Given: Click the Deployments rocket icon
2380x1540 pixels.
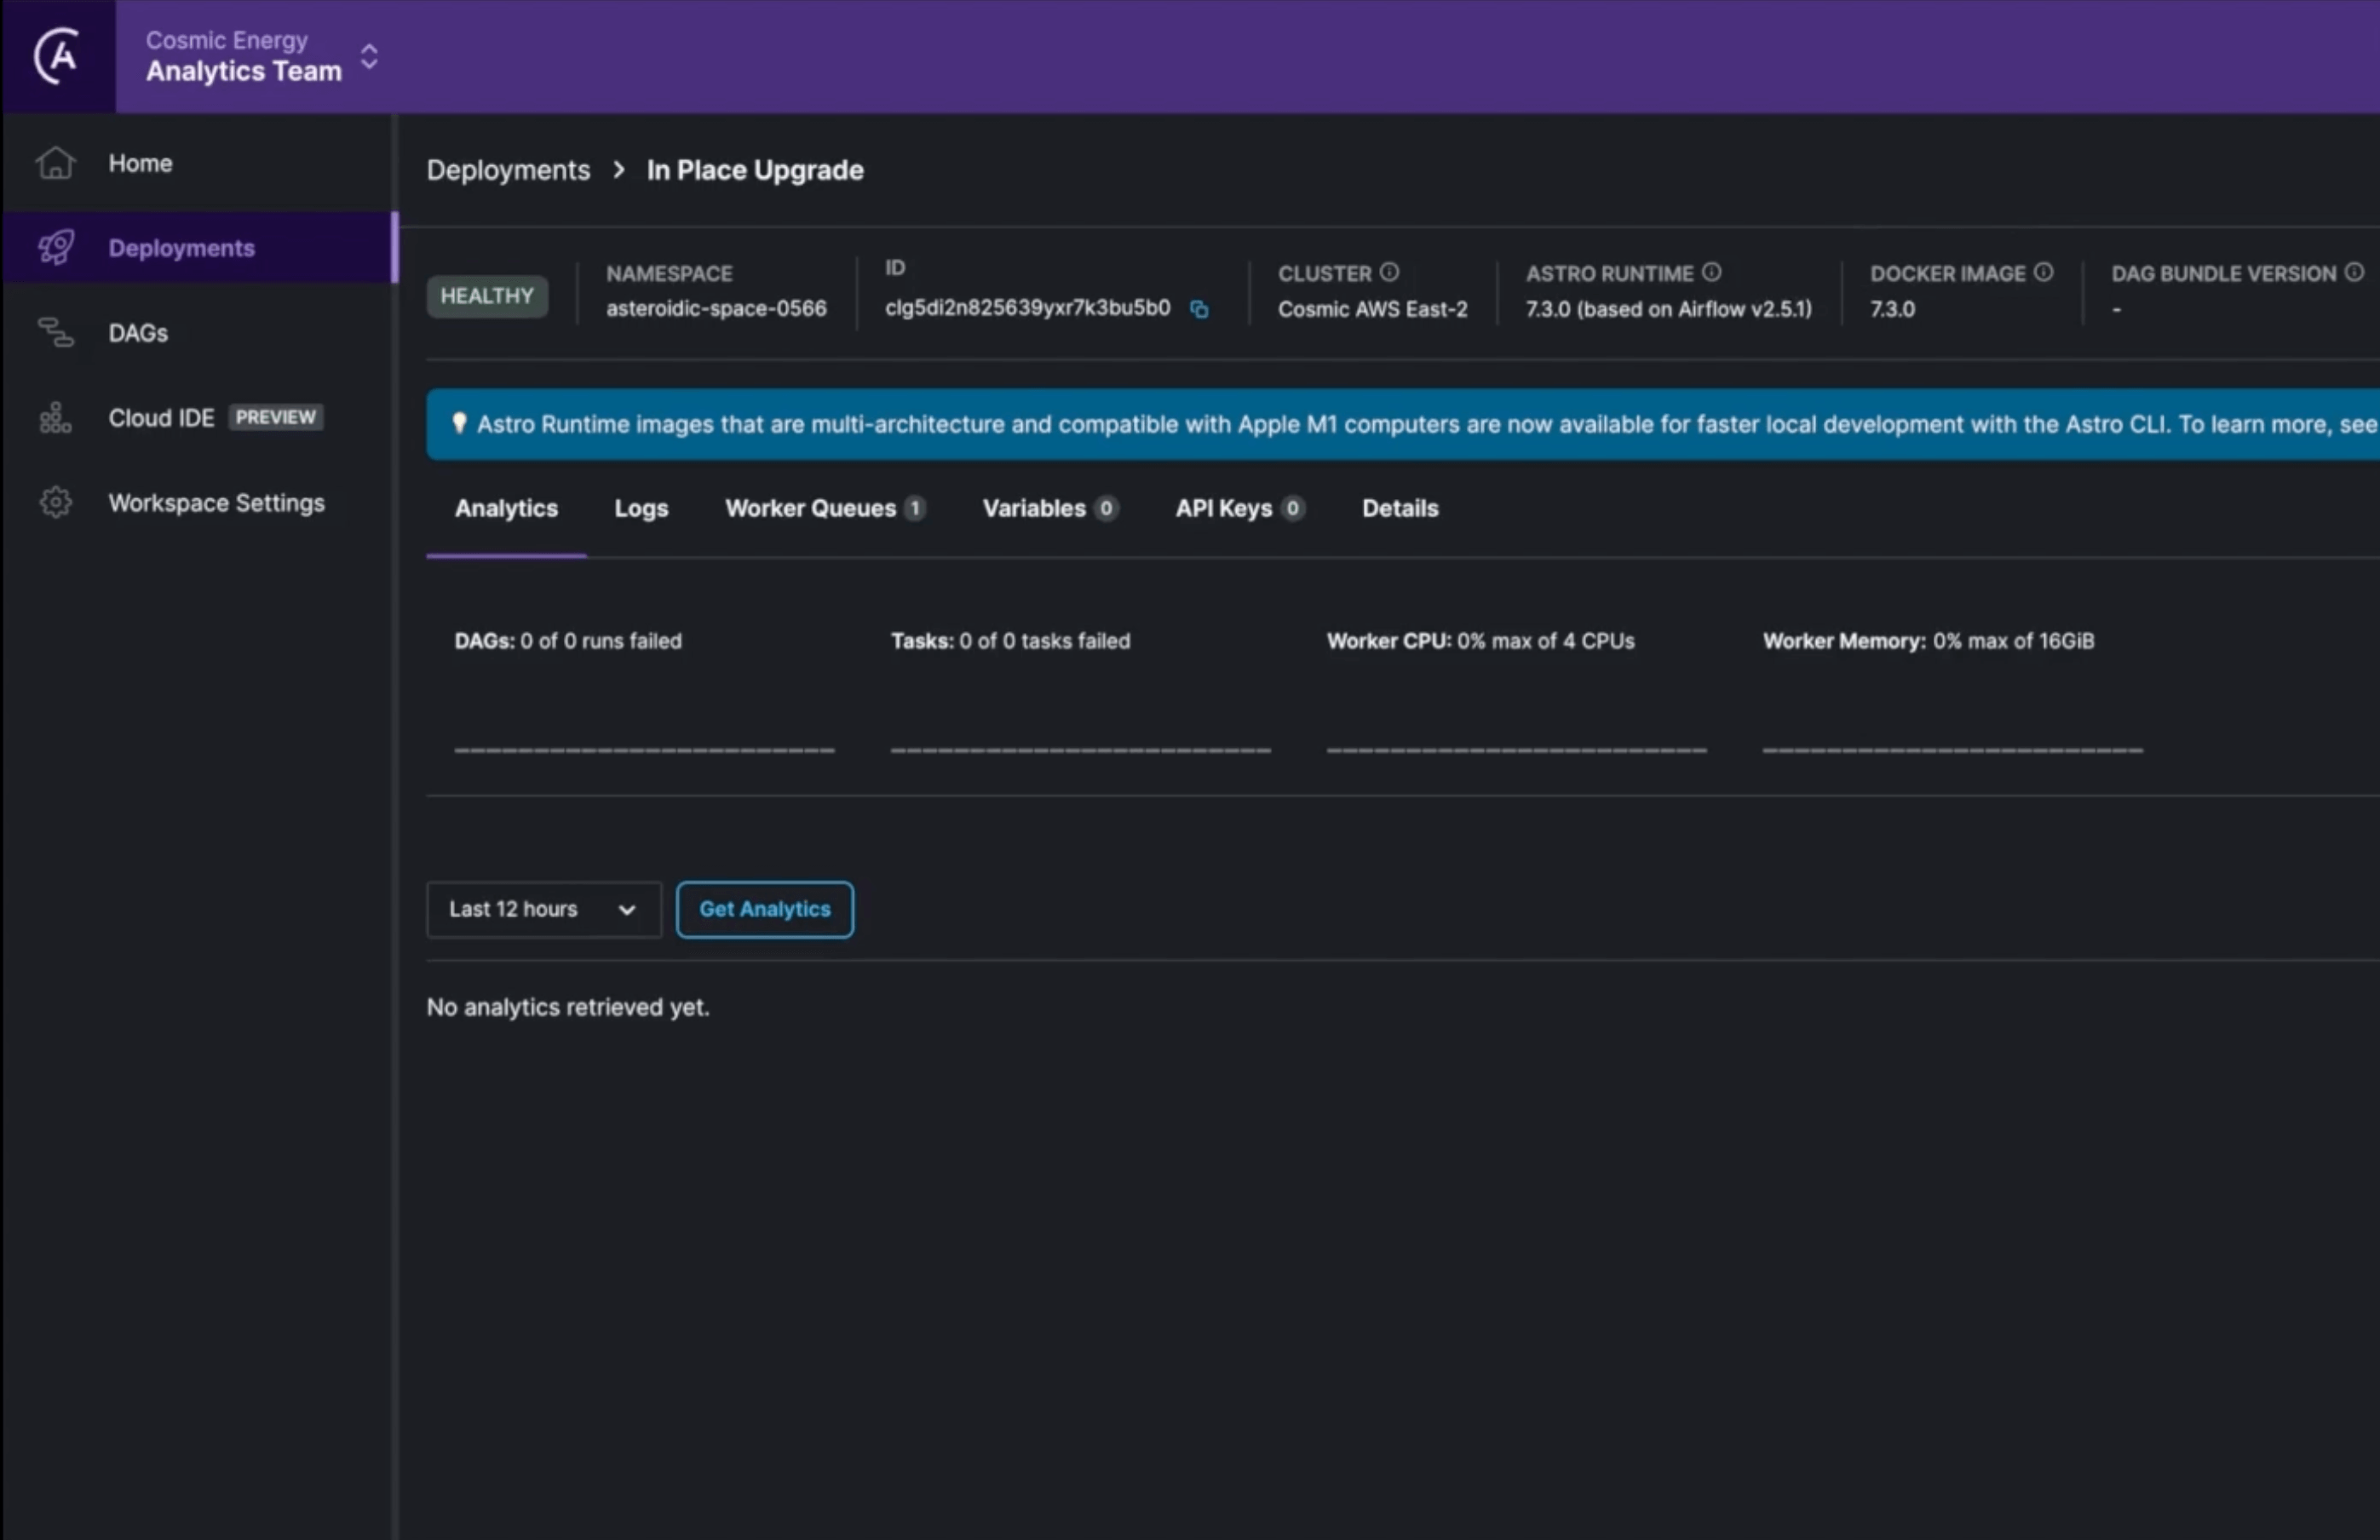Looking at the screenshot, I should (x=55, y=247).
